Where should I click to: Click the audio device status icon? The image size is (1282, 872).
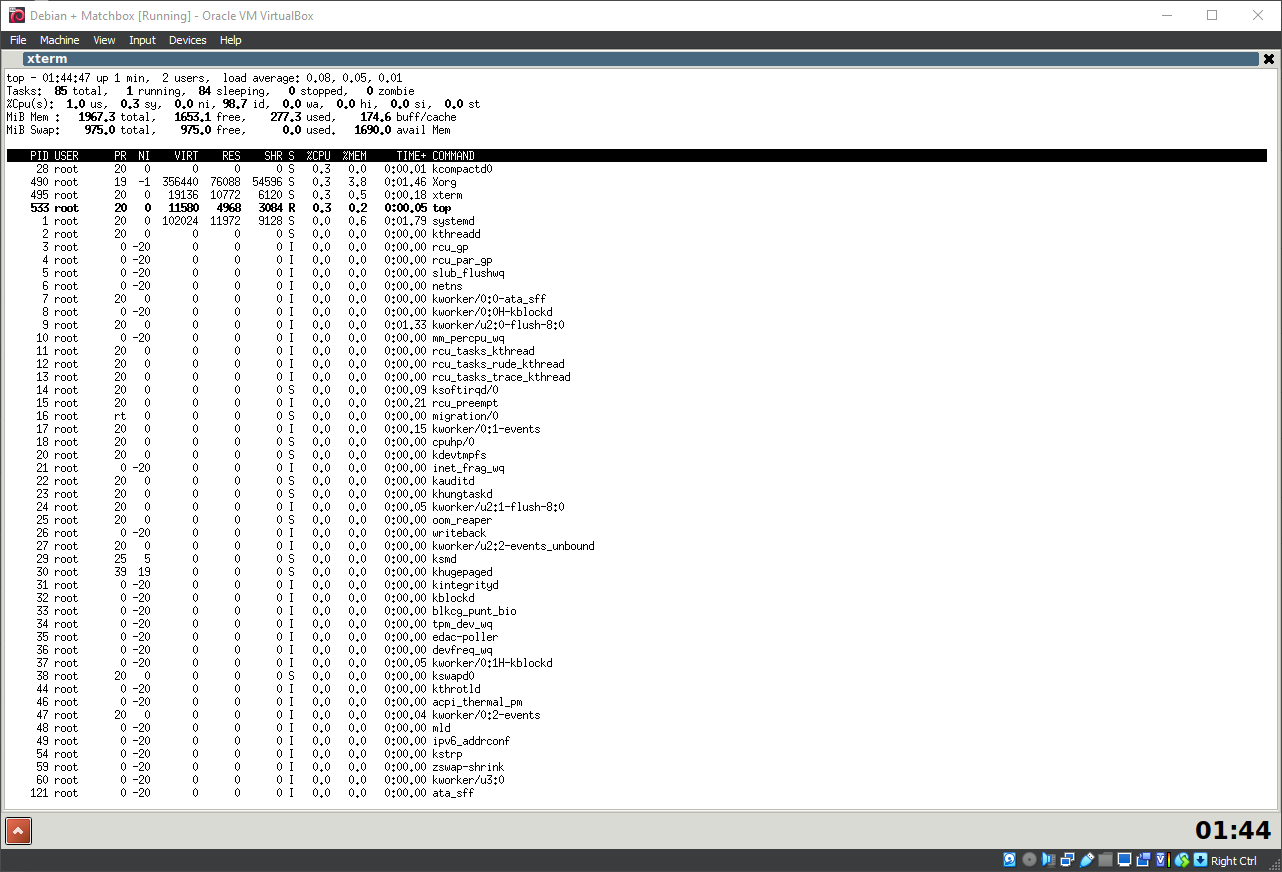tap(1047, 859)
